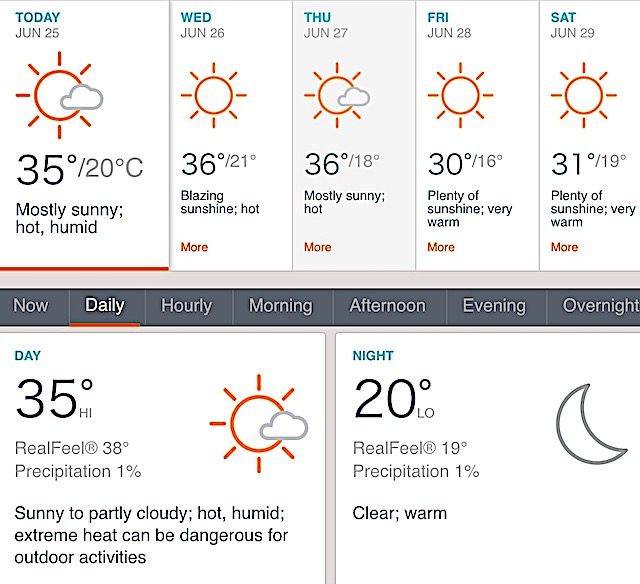640x584 pixels.
Task: Select the Daily tab
Action: [x=105, y=306]
